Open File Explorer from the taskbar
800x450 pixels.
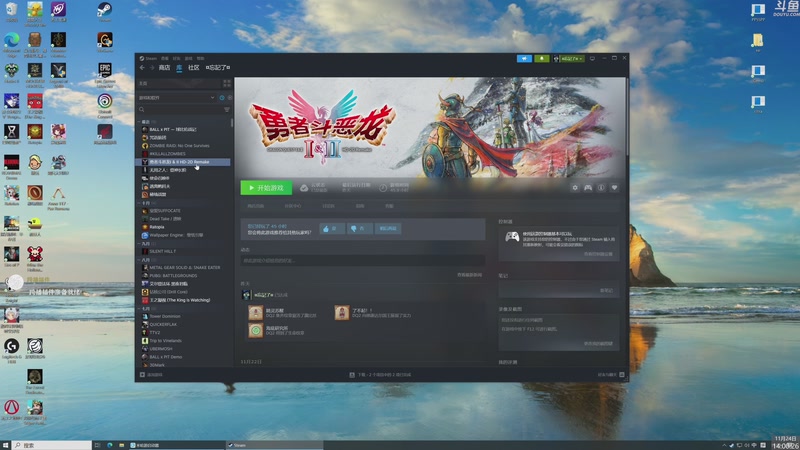pos(121,445)
